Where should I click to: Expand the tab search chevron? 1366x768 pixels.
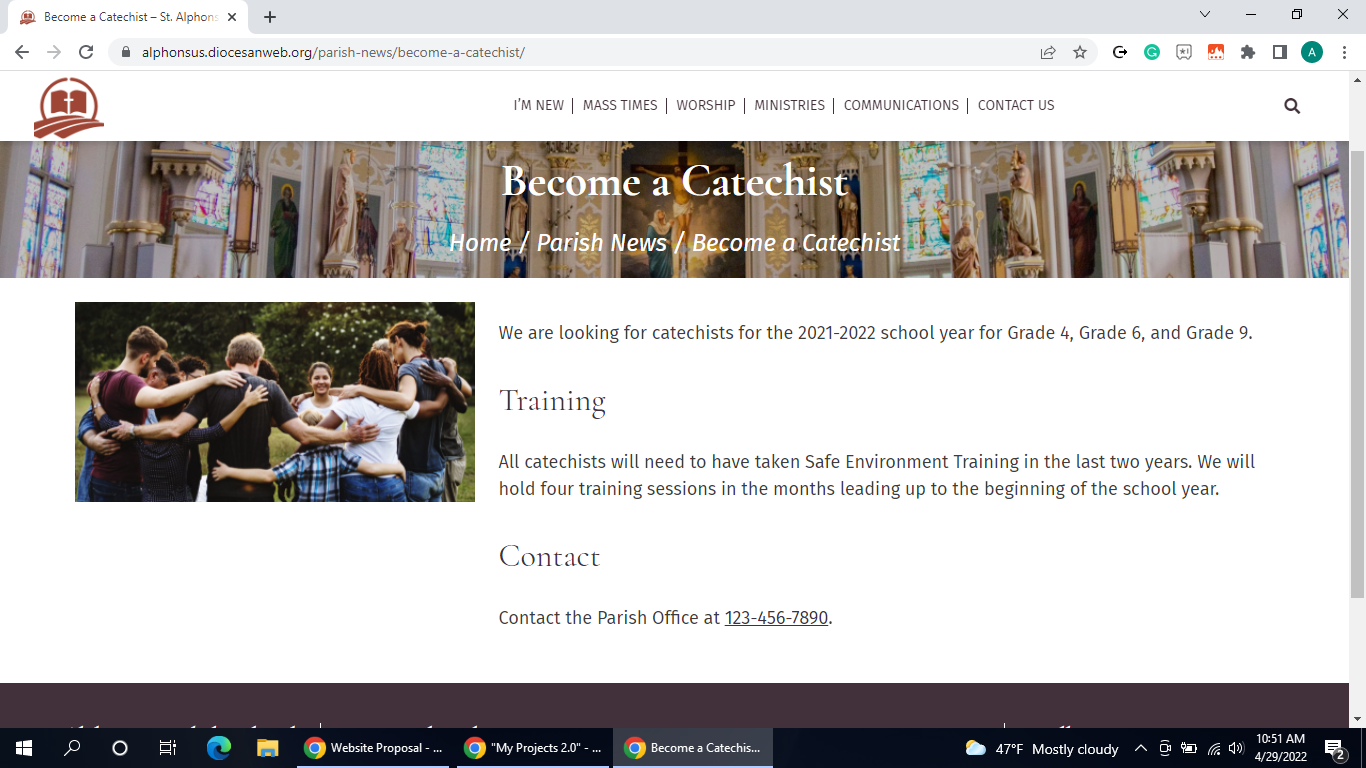1205,15
